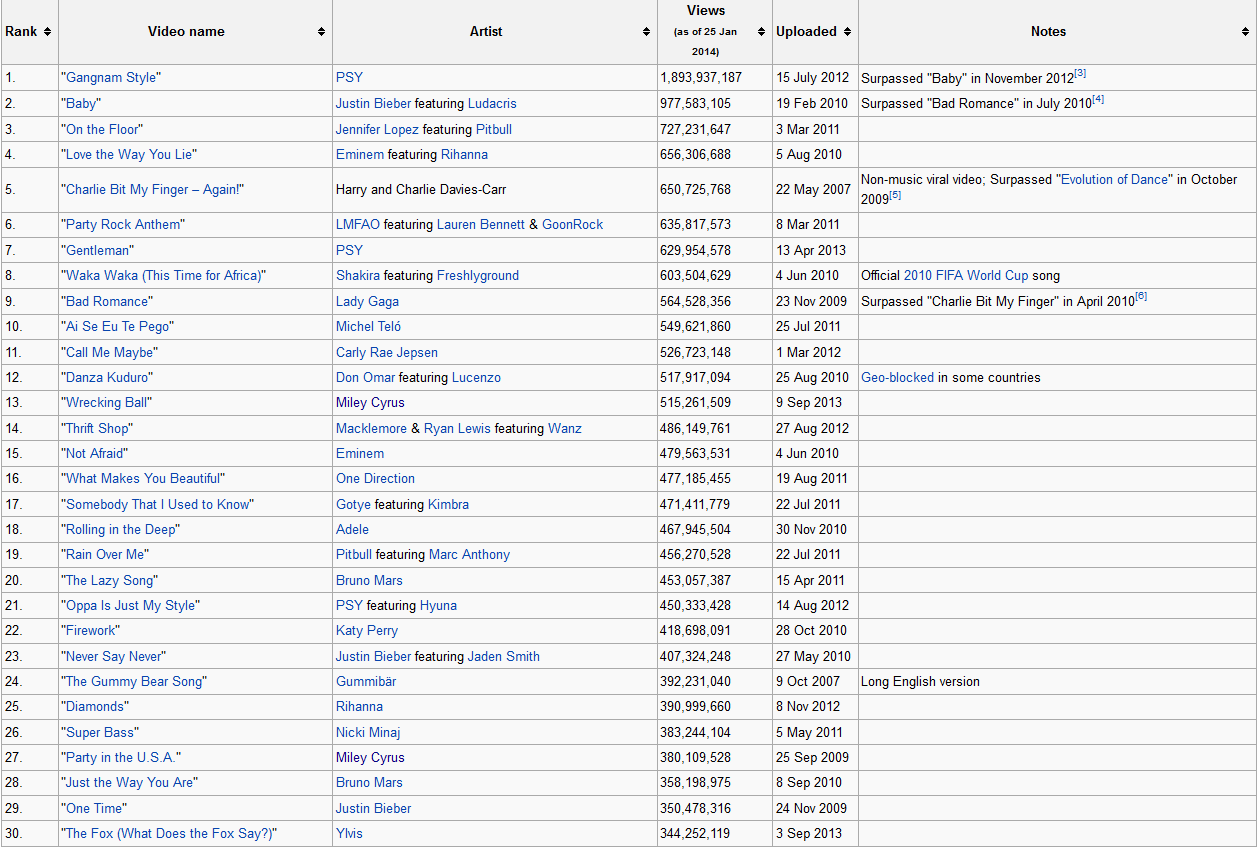Open the Lady Gaga artist page
1257x847 pixels.
pos(367,302)
